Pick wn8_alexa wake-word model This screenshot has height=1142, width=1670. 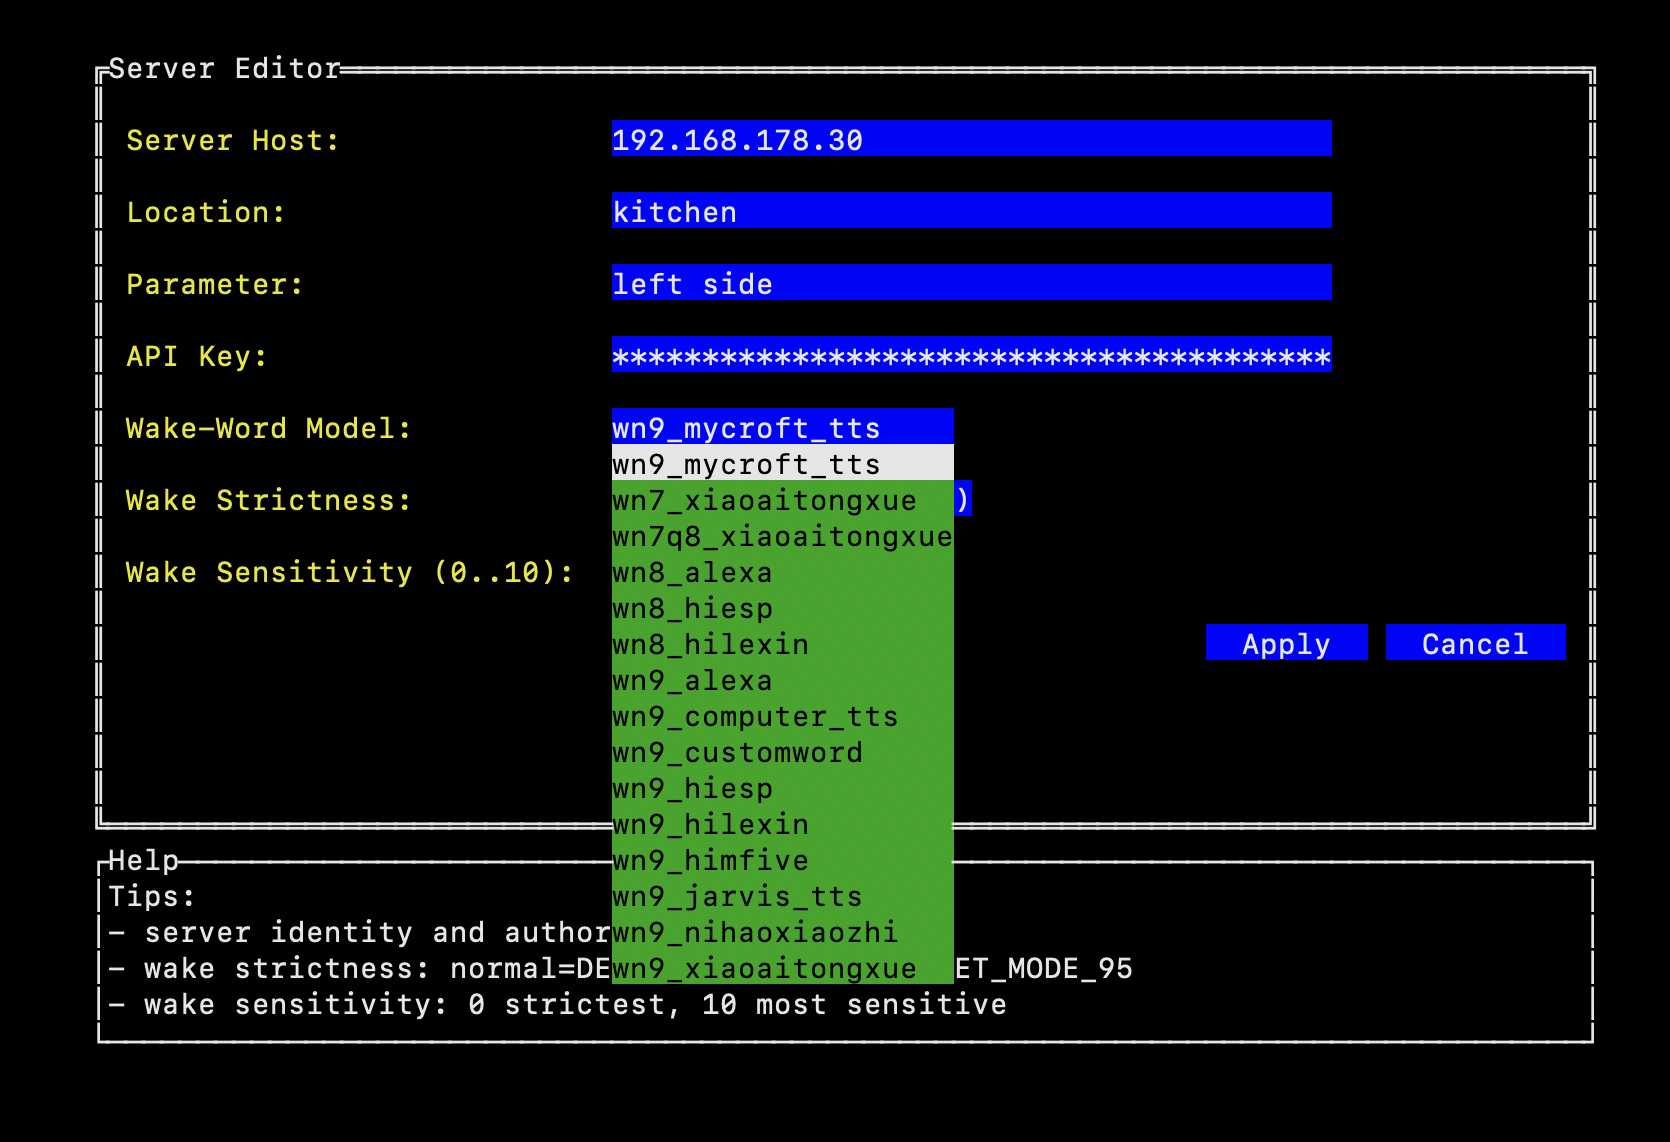[x=781, y=572]
